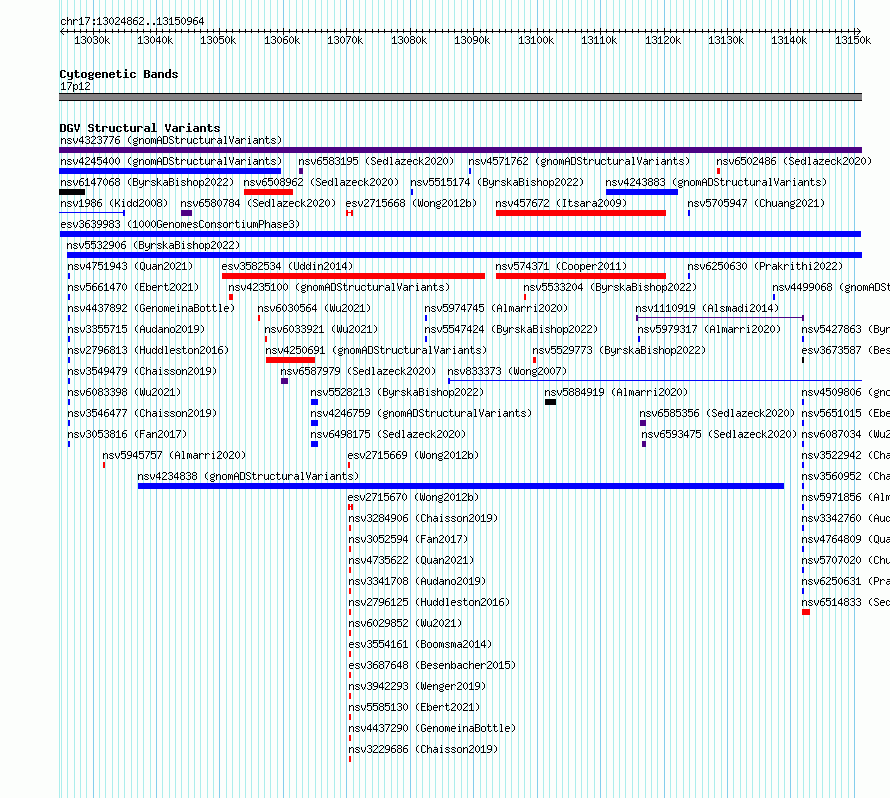This screenshot has height=798, width=890.
Task: Click nsv6250630 (Prakrithi2022) label
Action: 765,266
